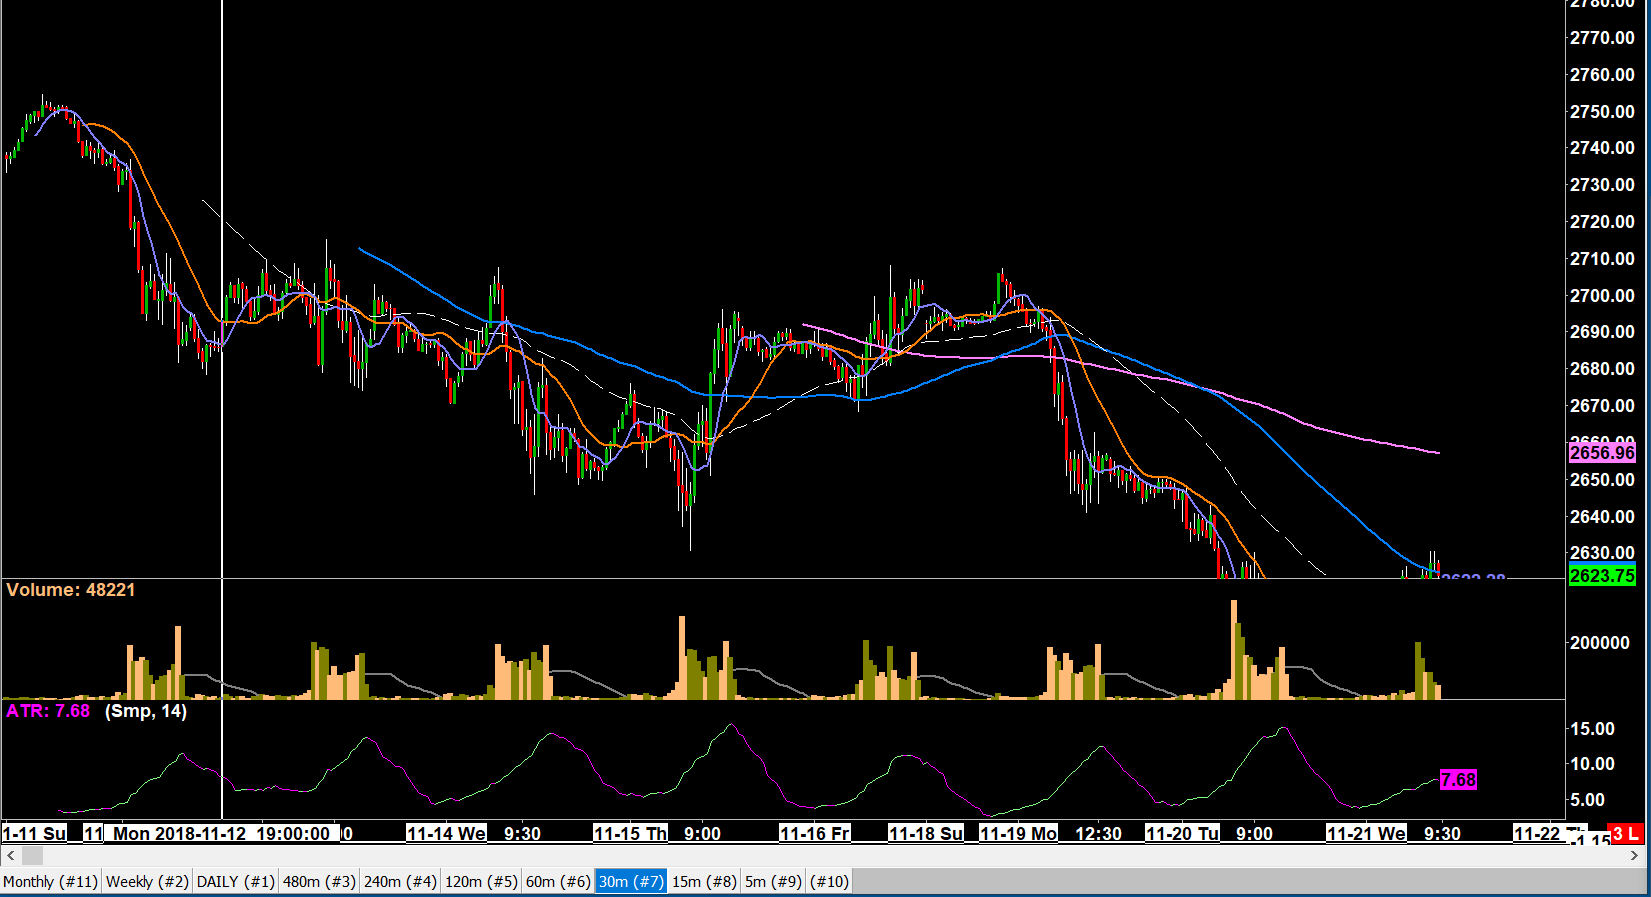Viewport: 1651px width, 897px height.
Task: Click the ATR: 7.68 study label
Action: click(x=48, y=711)
